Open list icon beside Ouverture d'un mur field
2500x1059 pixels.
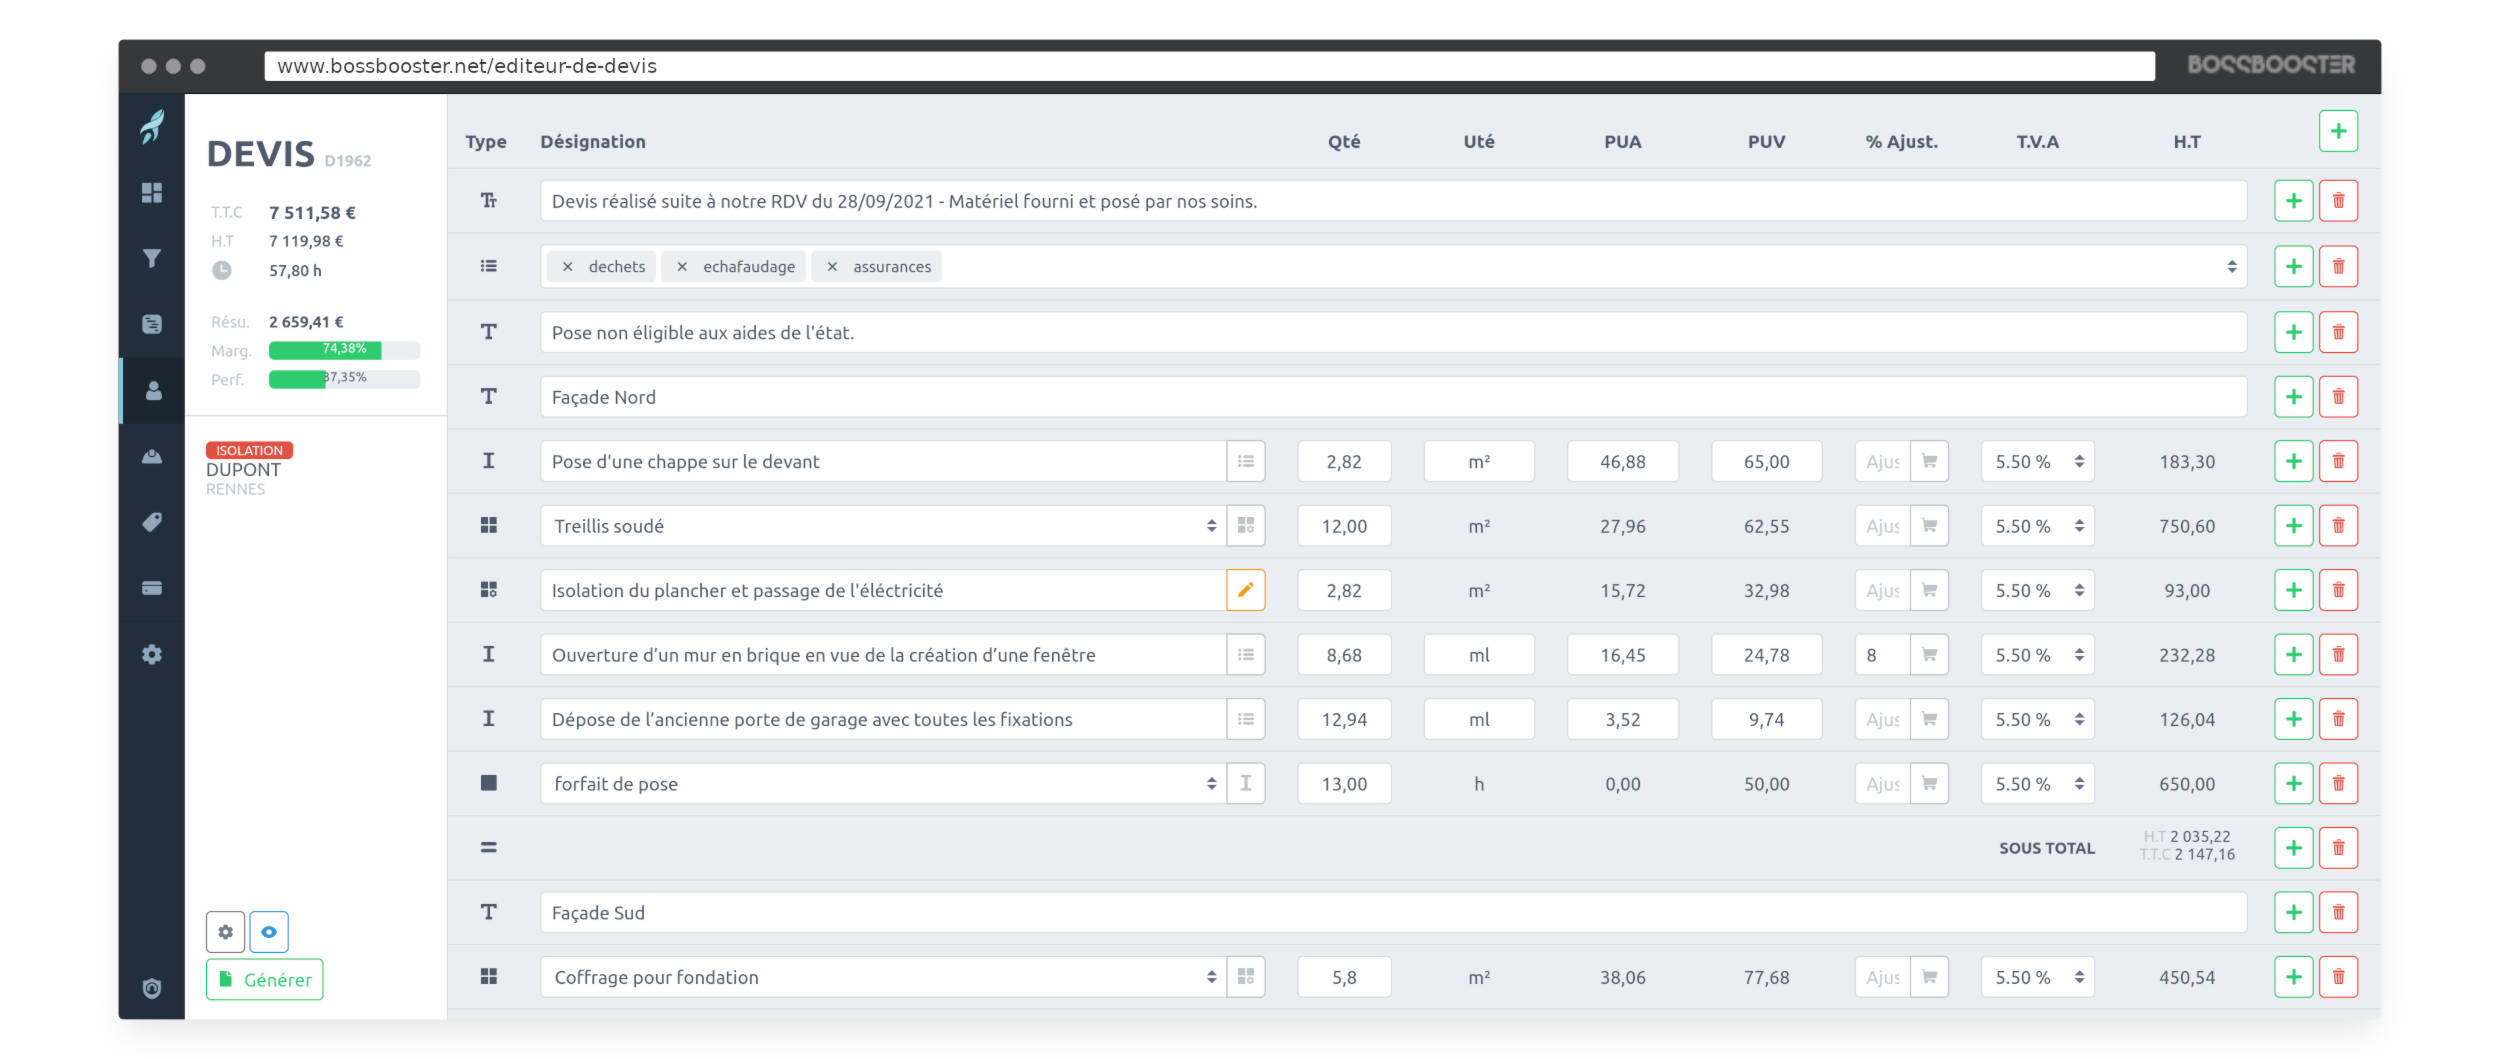pos(1246,655)
